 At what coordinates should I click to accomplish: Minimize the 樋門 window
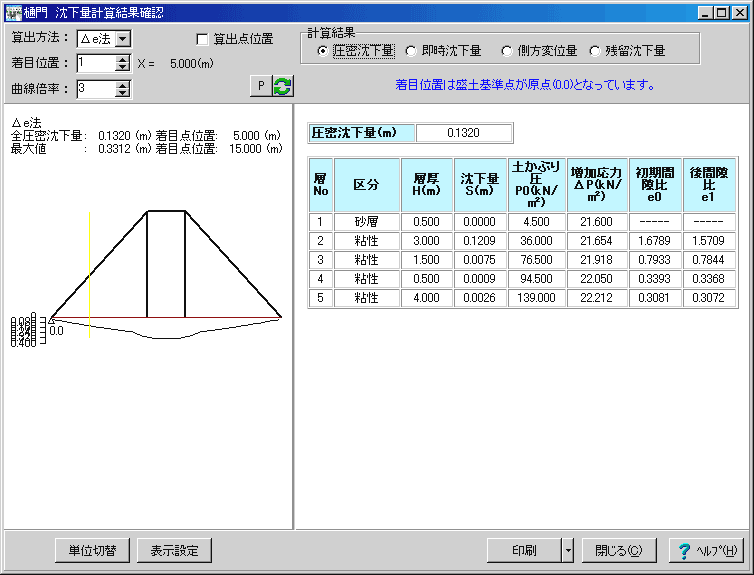pos(705,13)
